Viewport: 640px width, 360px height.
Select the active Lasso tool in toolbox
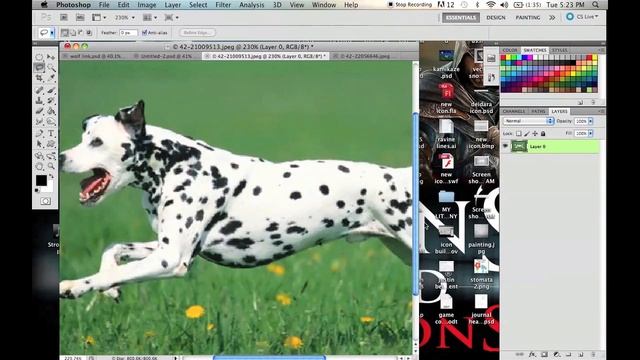(x=39, y=67)
